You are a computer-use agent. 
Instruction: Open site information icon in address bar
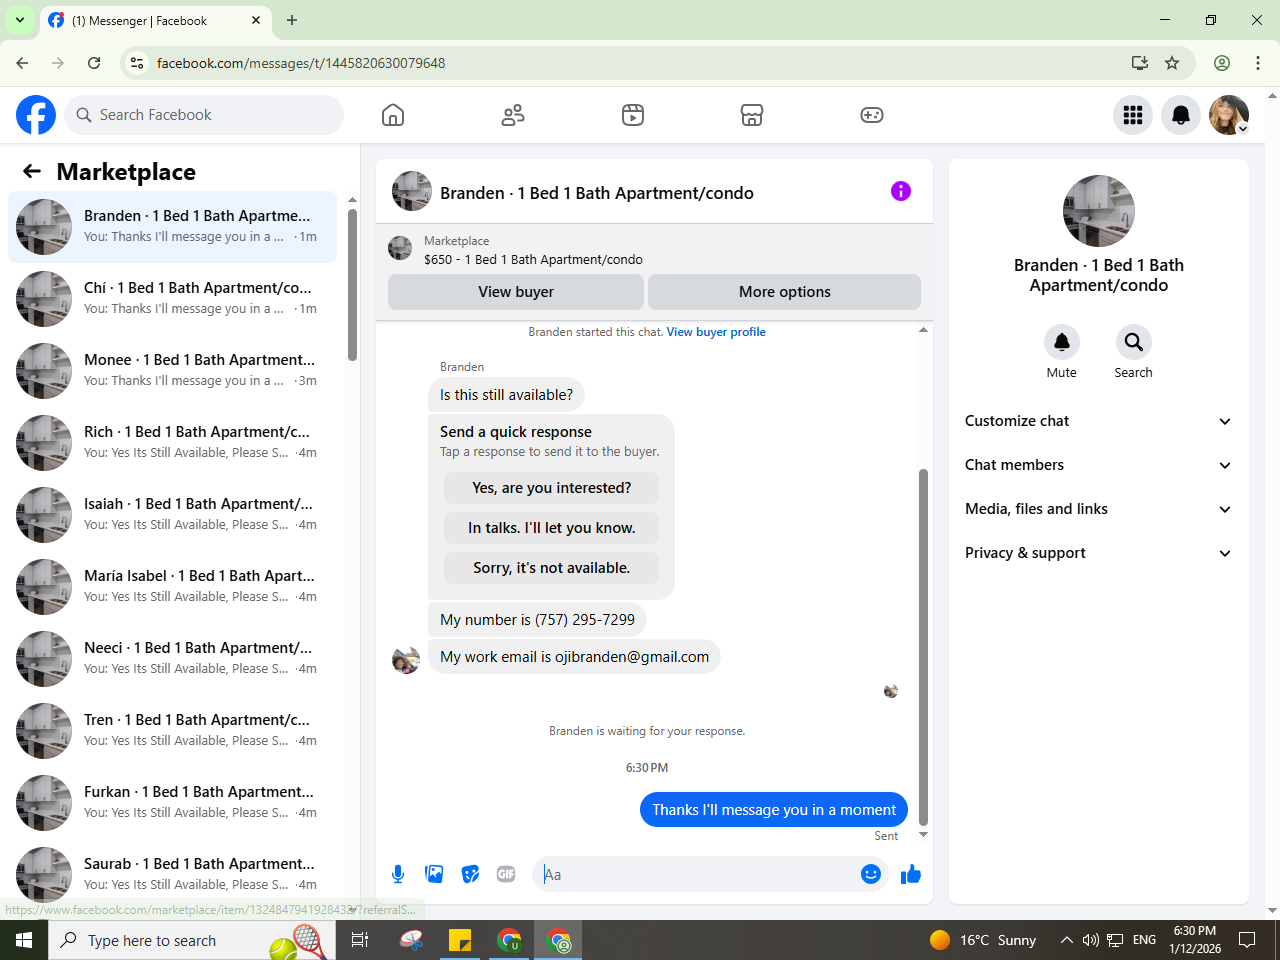point(138,63)
